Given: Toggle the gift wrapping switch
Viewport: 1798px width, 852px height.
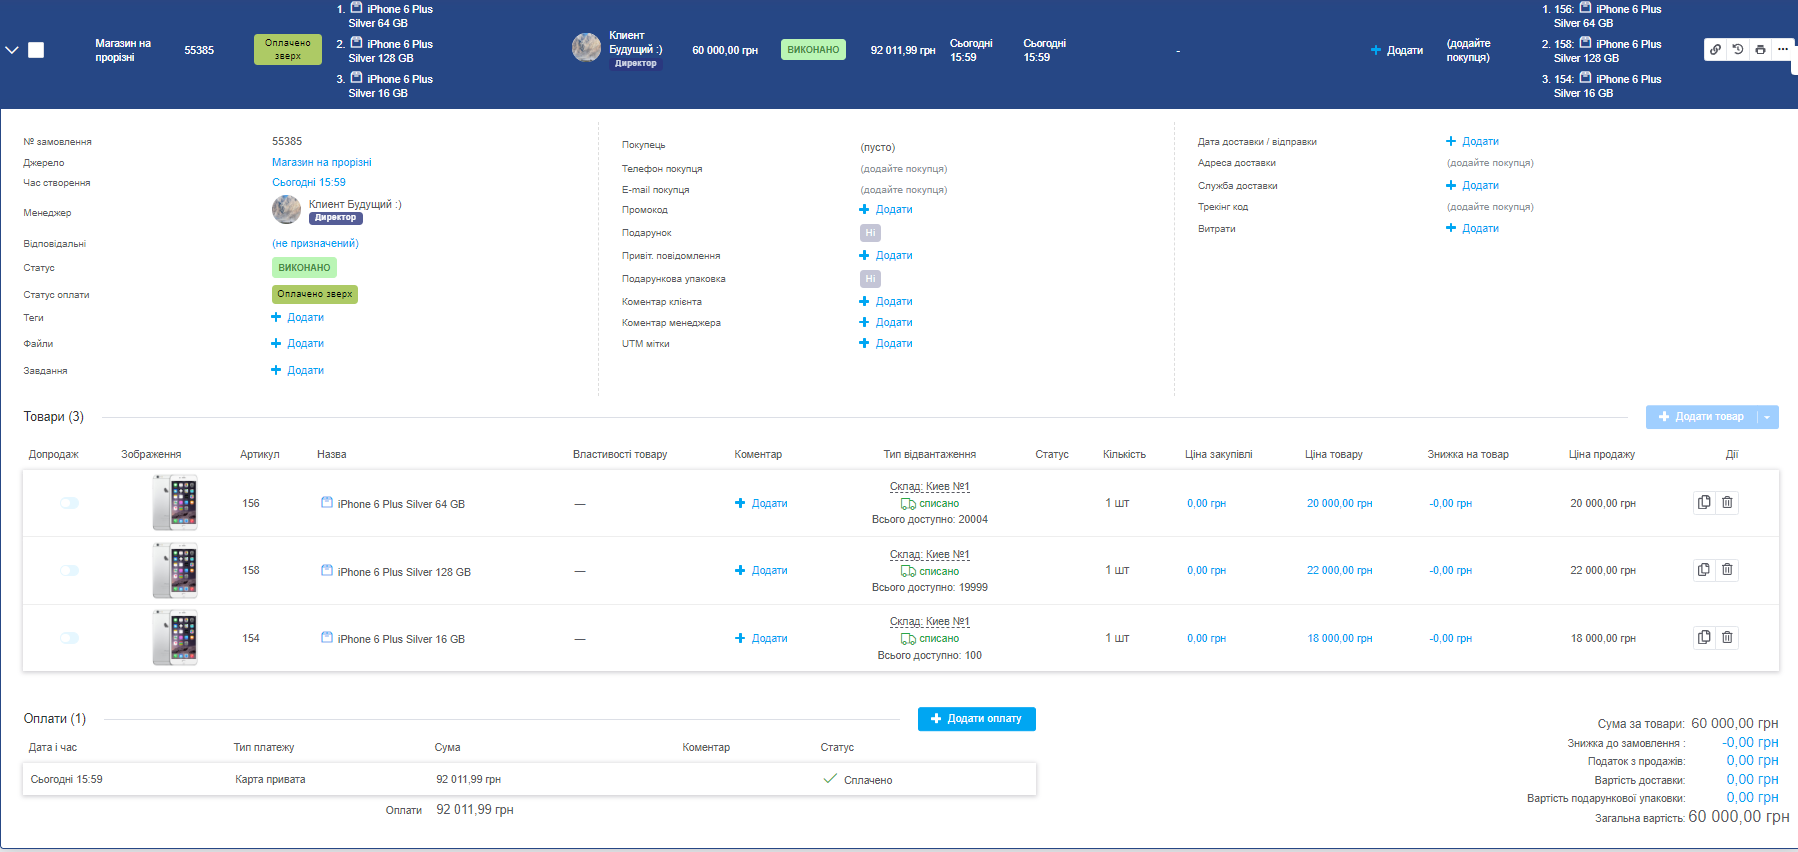Looking at the screenshot, I should click(870, 279).
